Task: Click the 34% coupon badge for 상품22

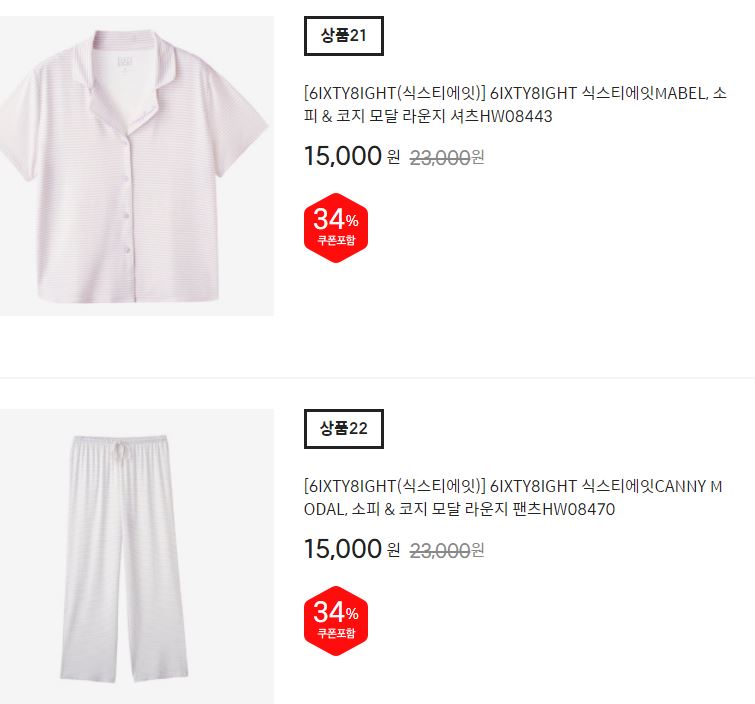Action: (336, 621)
